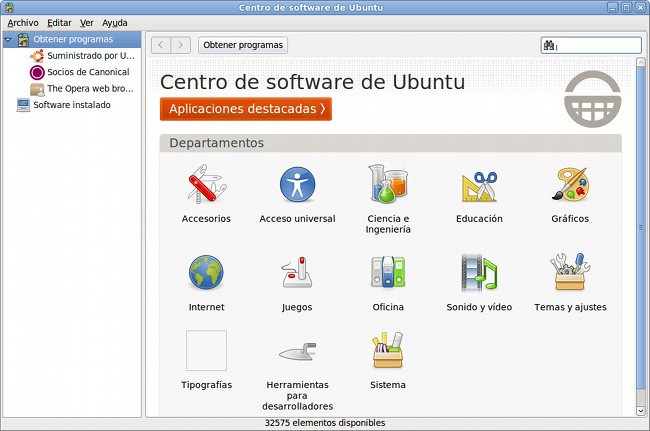
Task: Click the Departamentos section header
Action: coord(390,143)
